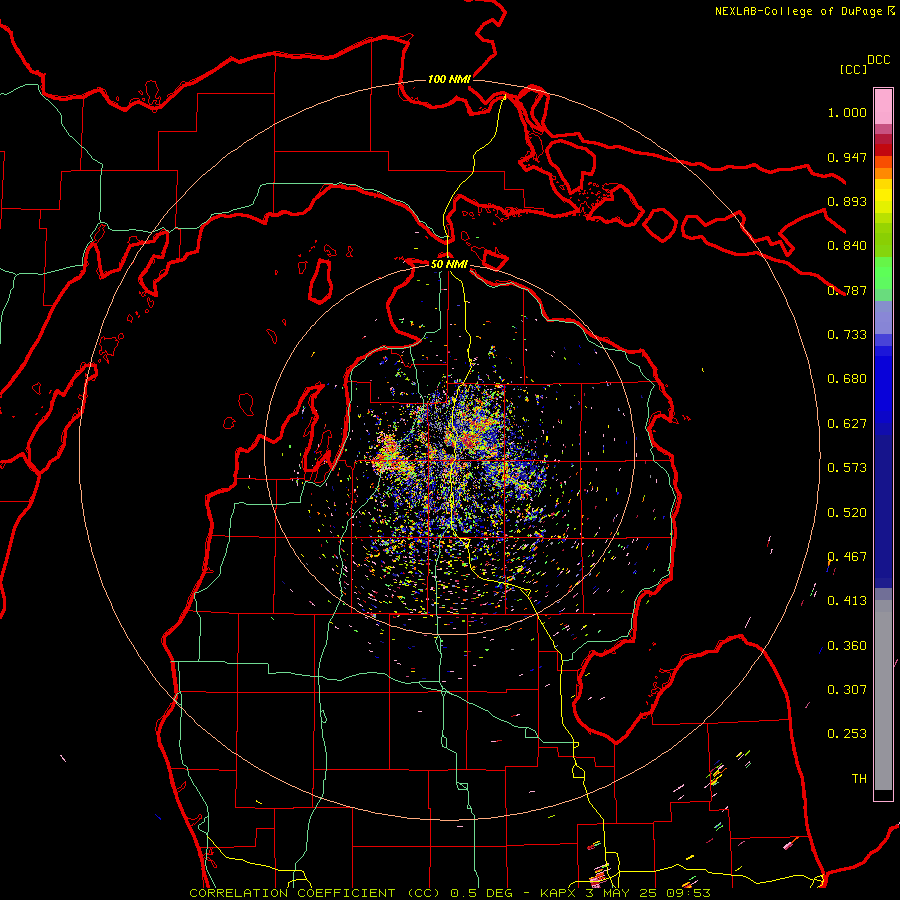900x900 pixels.
Task: Pick the long gray color bar segment
Action: [x=883, y=695]
